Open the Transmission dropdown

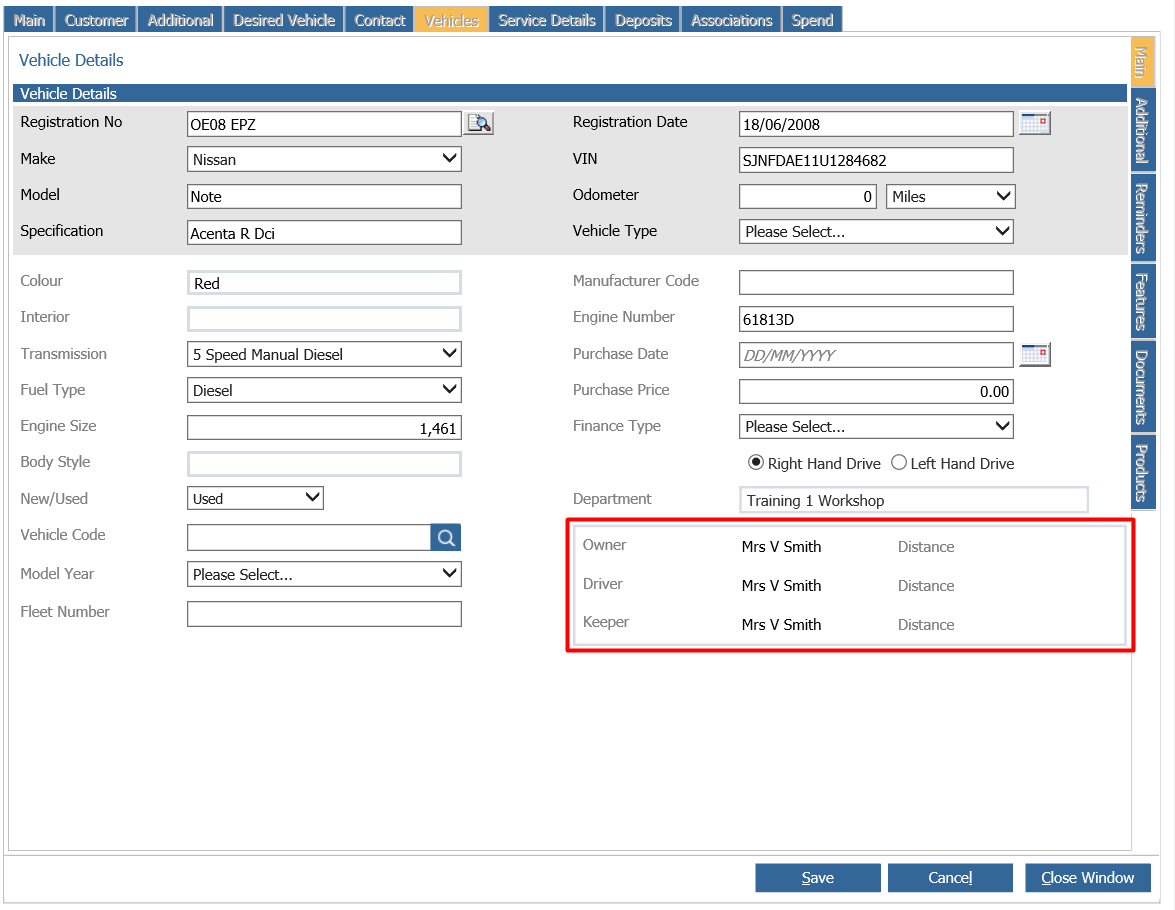[324, 354]
